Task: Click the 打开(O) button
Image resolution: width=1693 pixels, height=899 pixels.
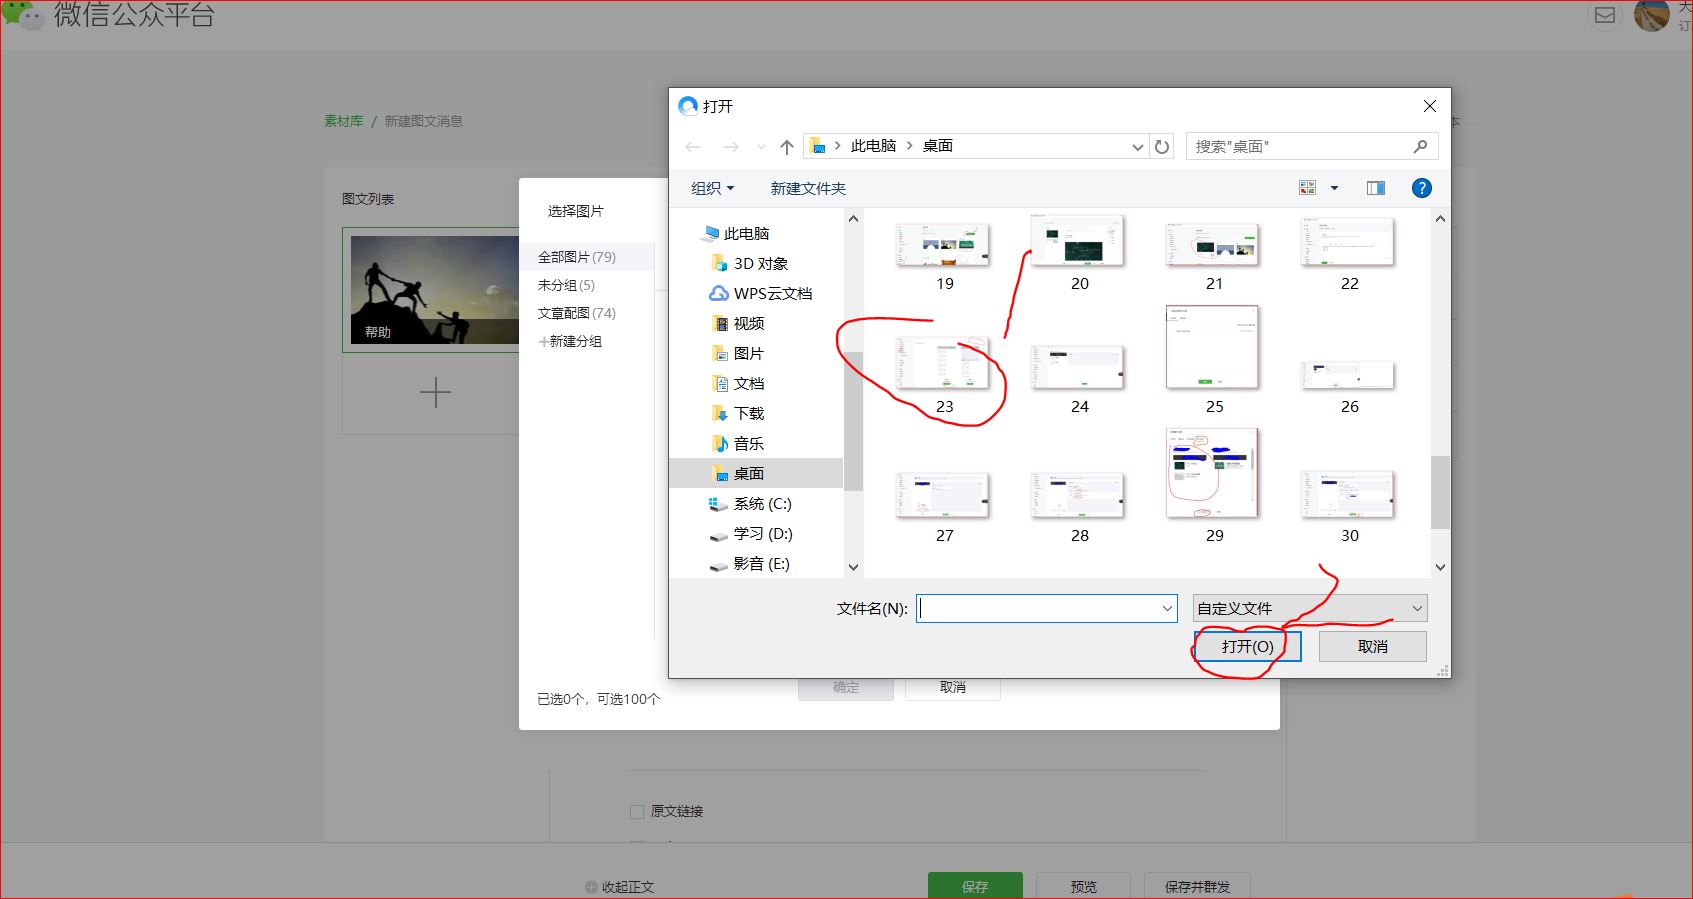Action: (1248, 646)
